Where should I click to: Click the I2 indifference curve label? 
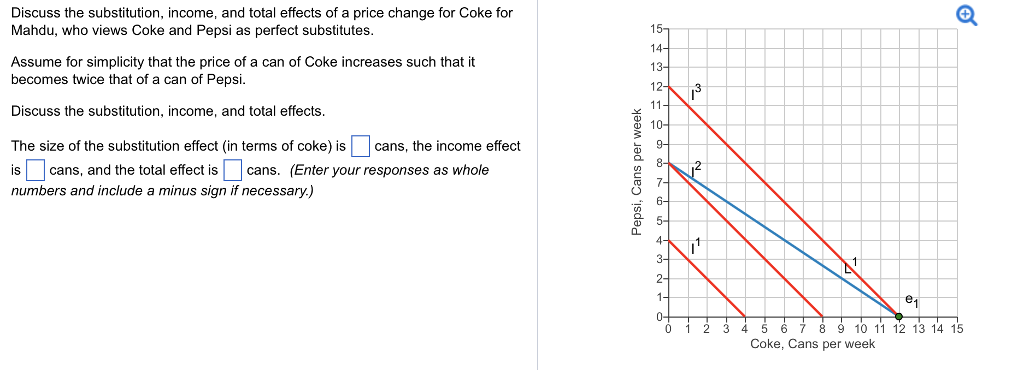pyautogui.click(x=696, y=170)
